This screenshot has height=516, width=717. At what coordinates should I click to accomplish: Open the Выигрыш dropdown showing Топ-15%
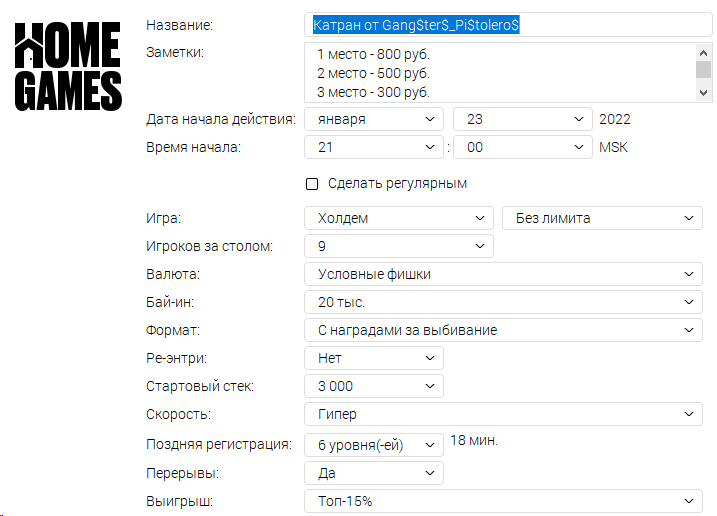(503, 501)
